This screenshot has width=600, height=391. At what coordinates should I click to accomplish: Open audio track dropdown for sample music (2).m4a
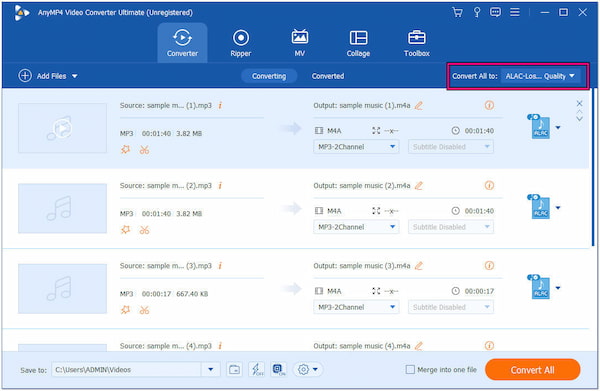click(x=356, y=227)
